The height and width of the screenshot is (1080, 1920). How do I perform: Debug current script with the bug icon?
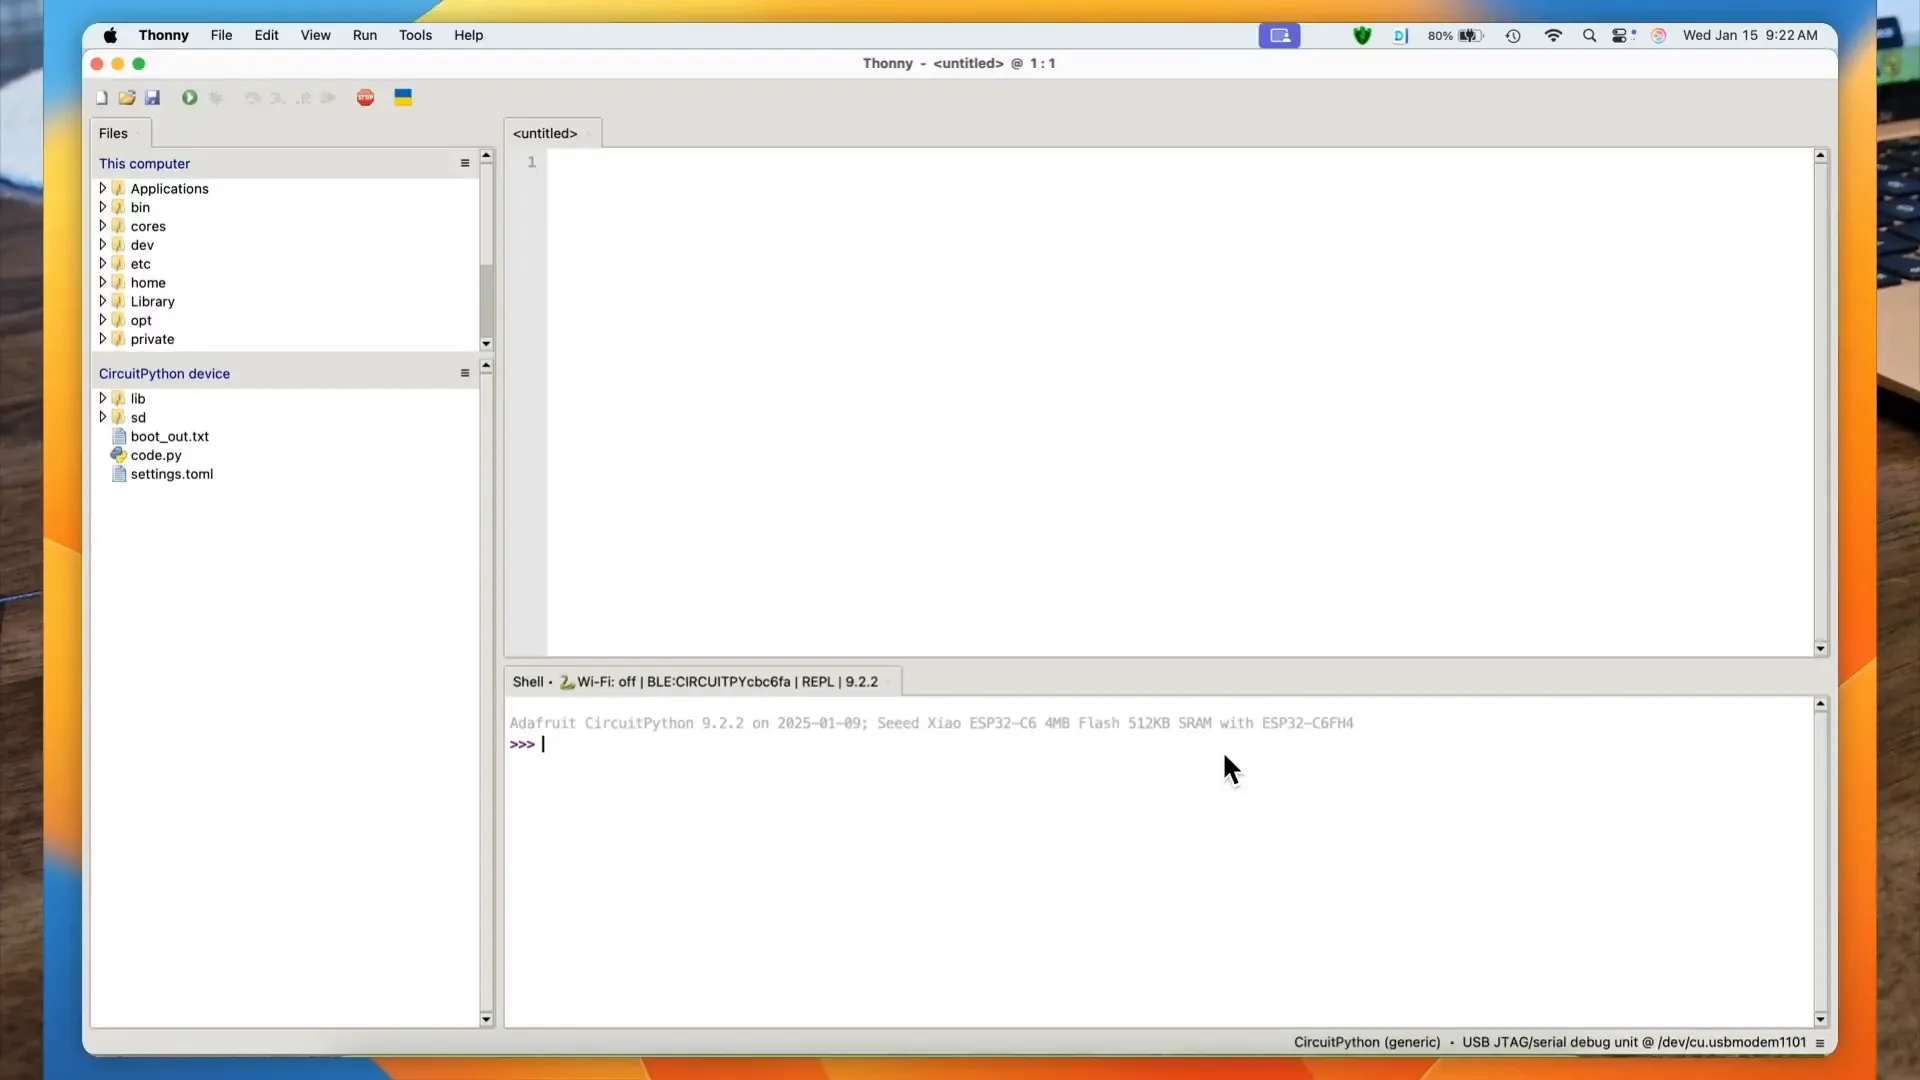click(x=216, y=98)
